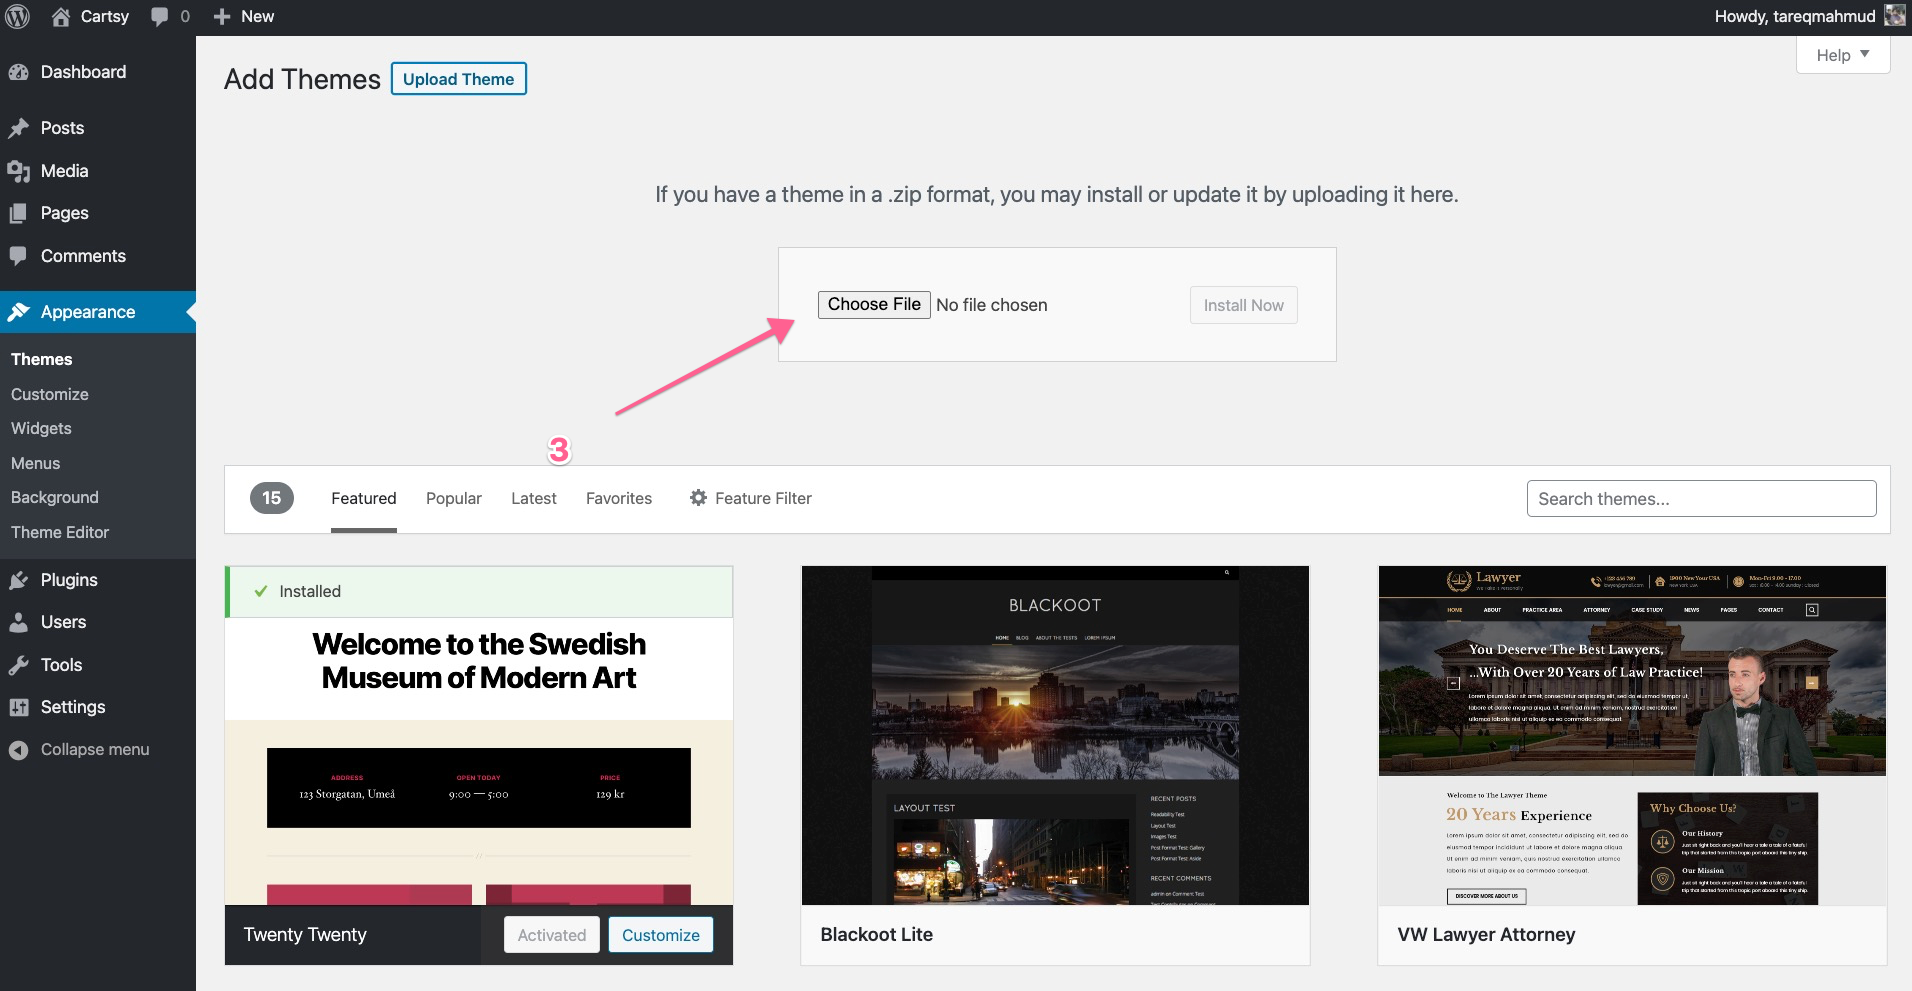1912x991 pixels.
Task: Click the Collapse menu arrow icon
Action: click(x=19, y=750)
